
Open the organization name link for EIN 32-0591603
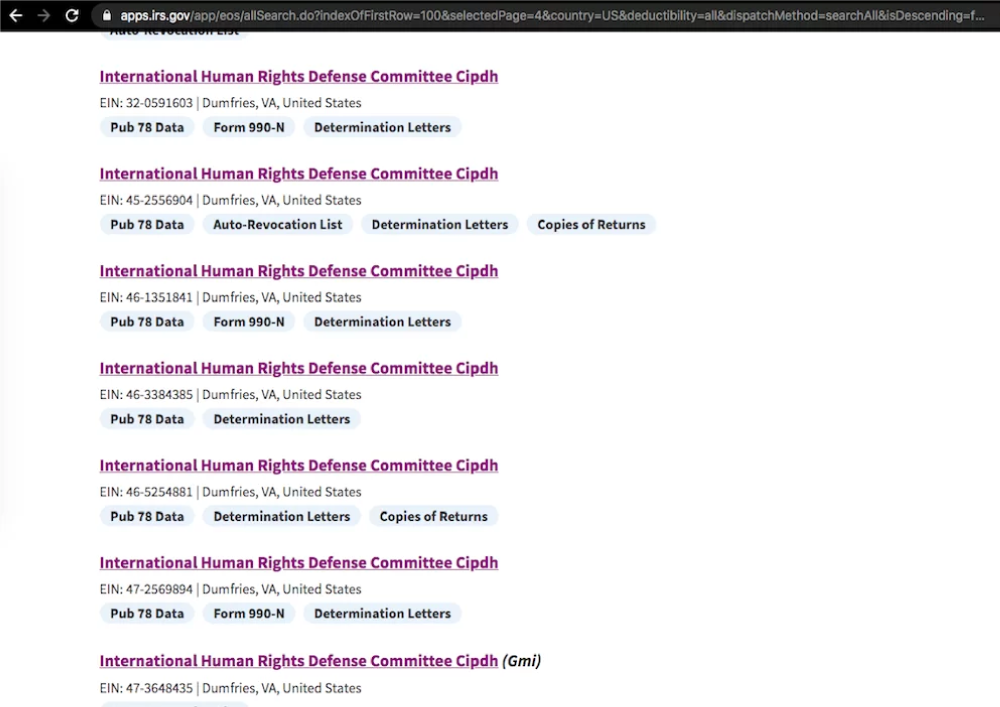[x=298, y=77]
